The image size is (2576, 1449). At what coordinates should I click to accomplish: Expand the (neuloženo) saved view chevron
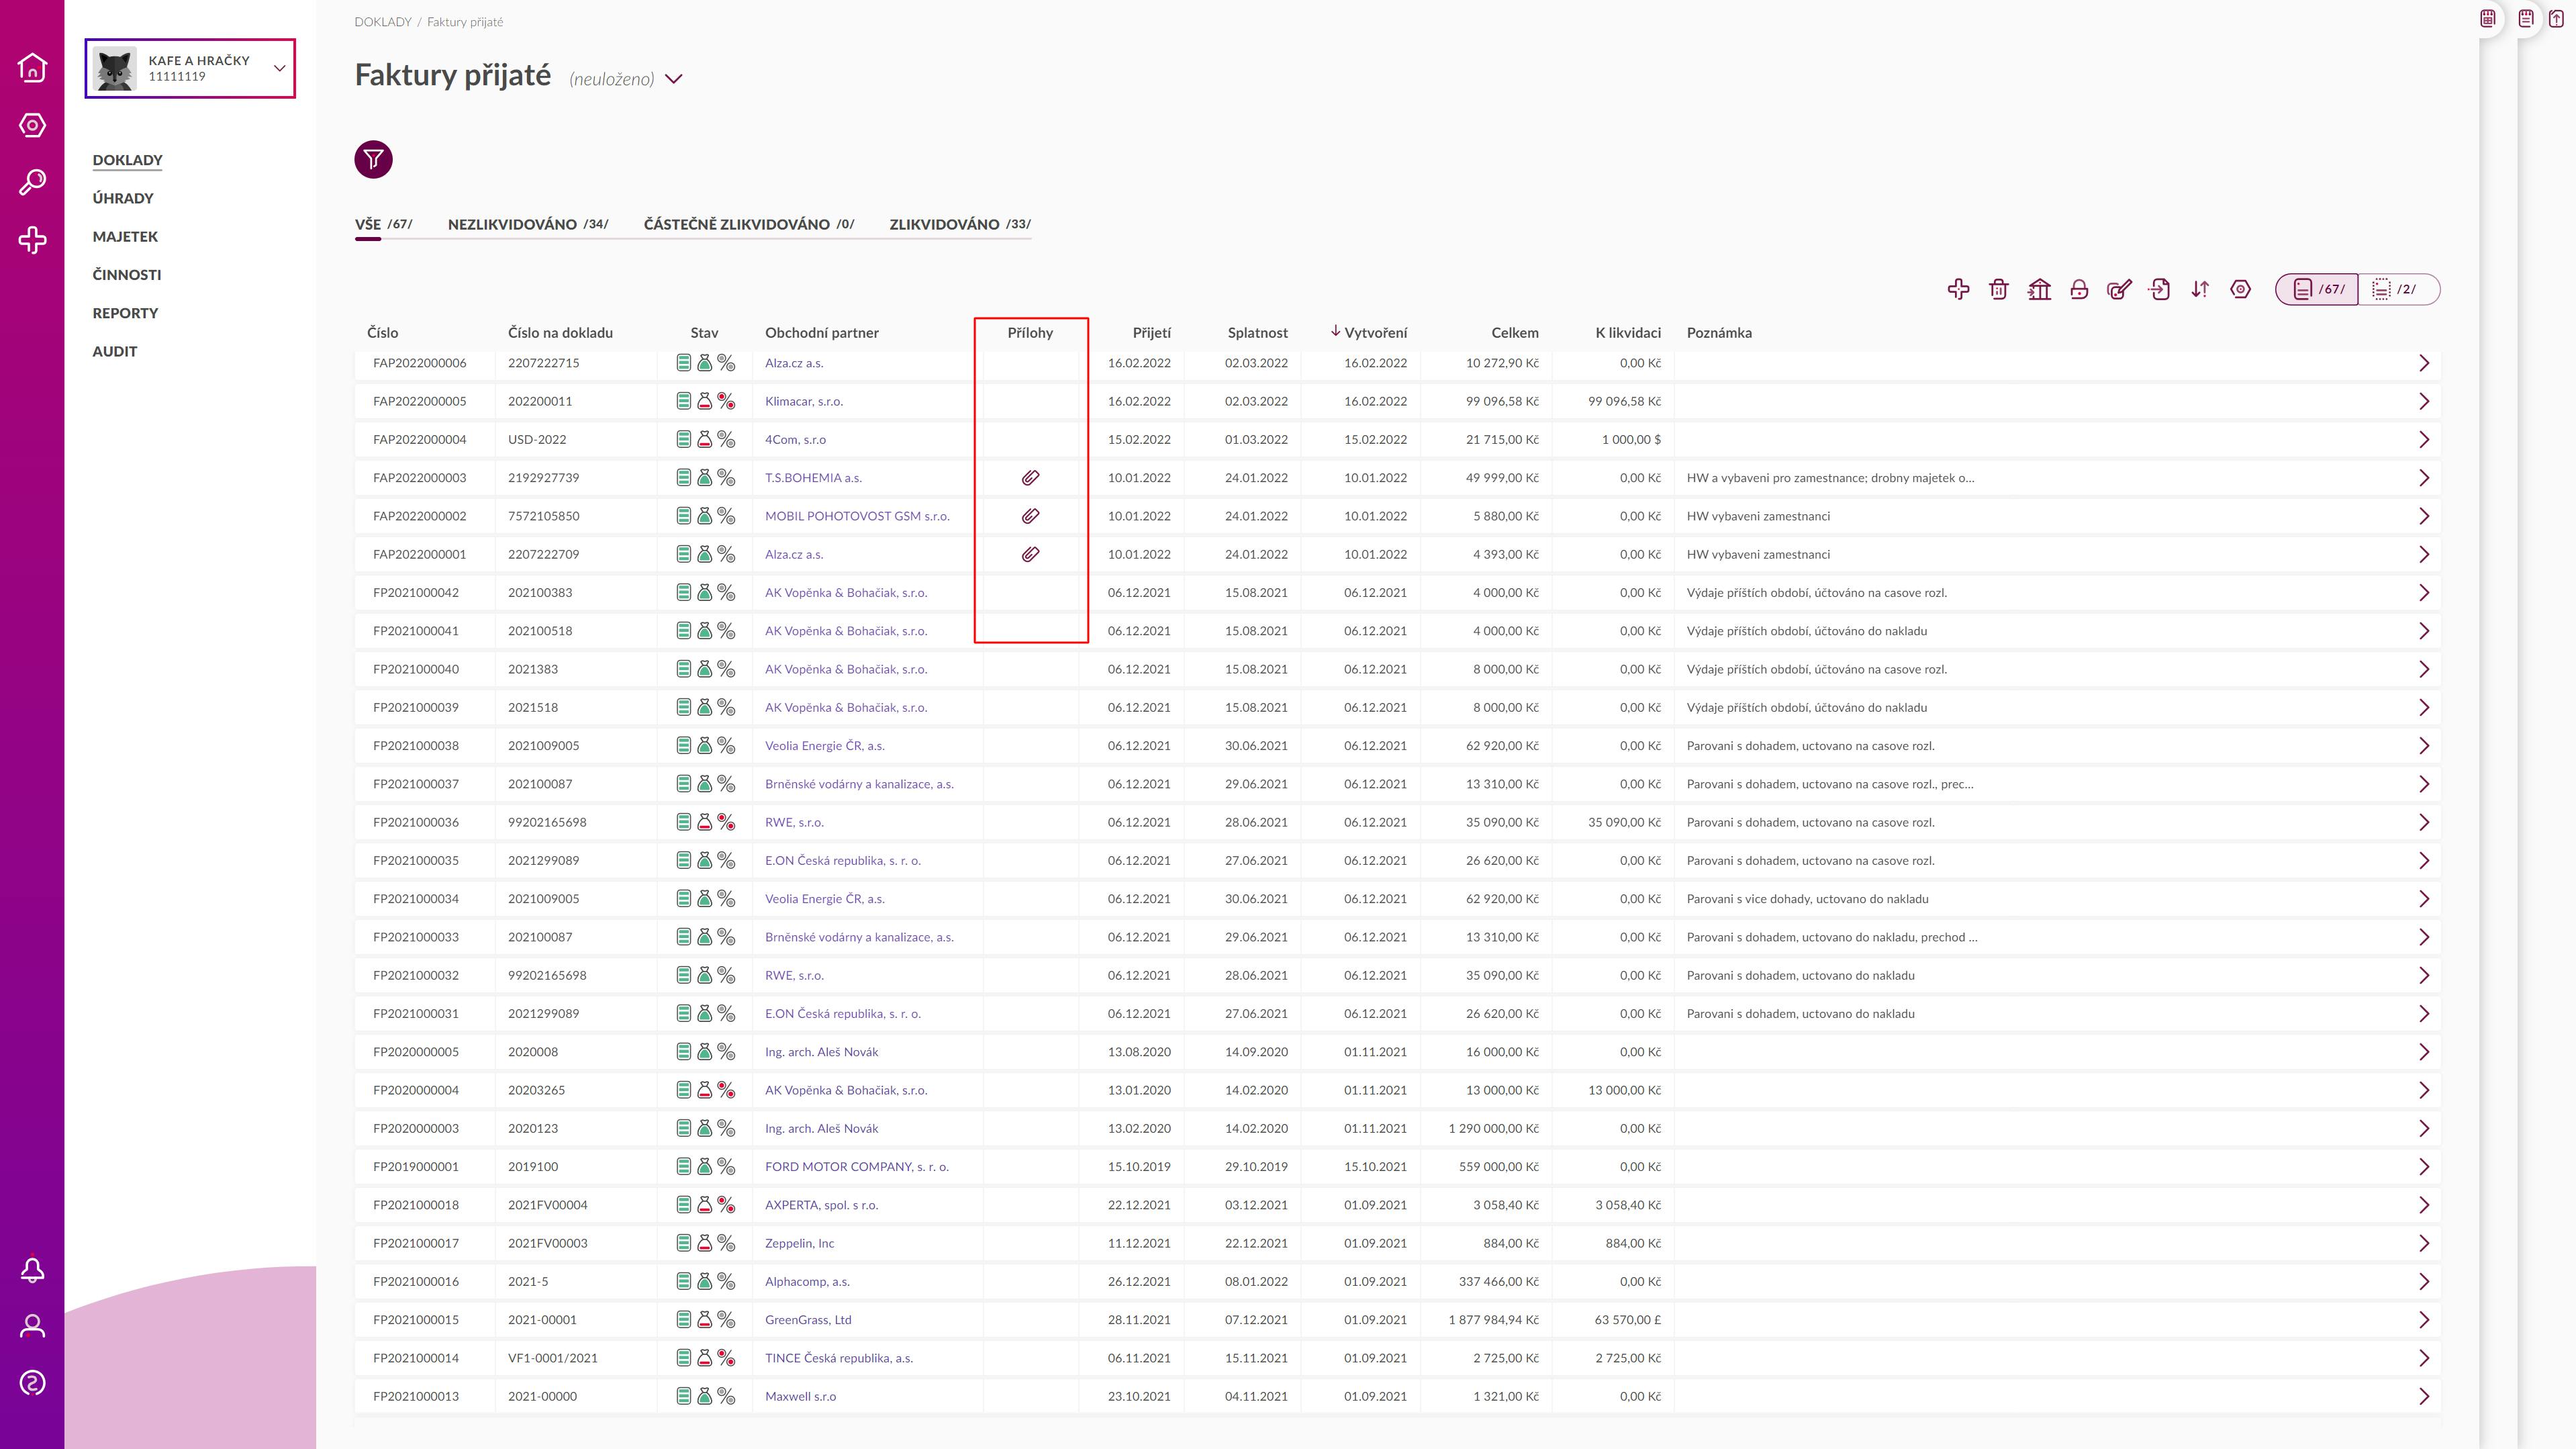674,79
